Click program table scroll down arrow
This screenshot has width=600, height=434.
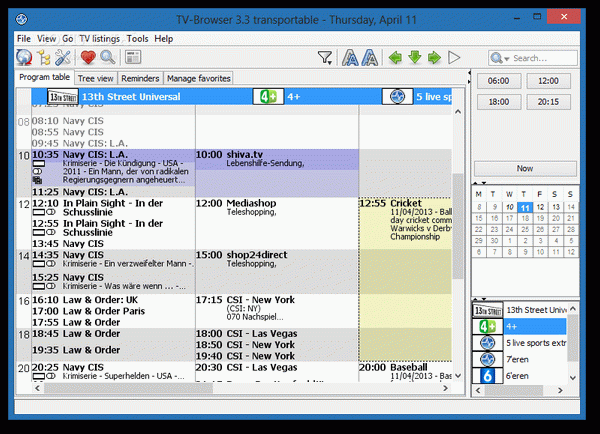coord(458,376)
